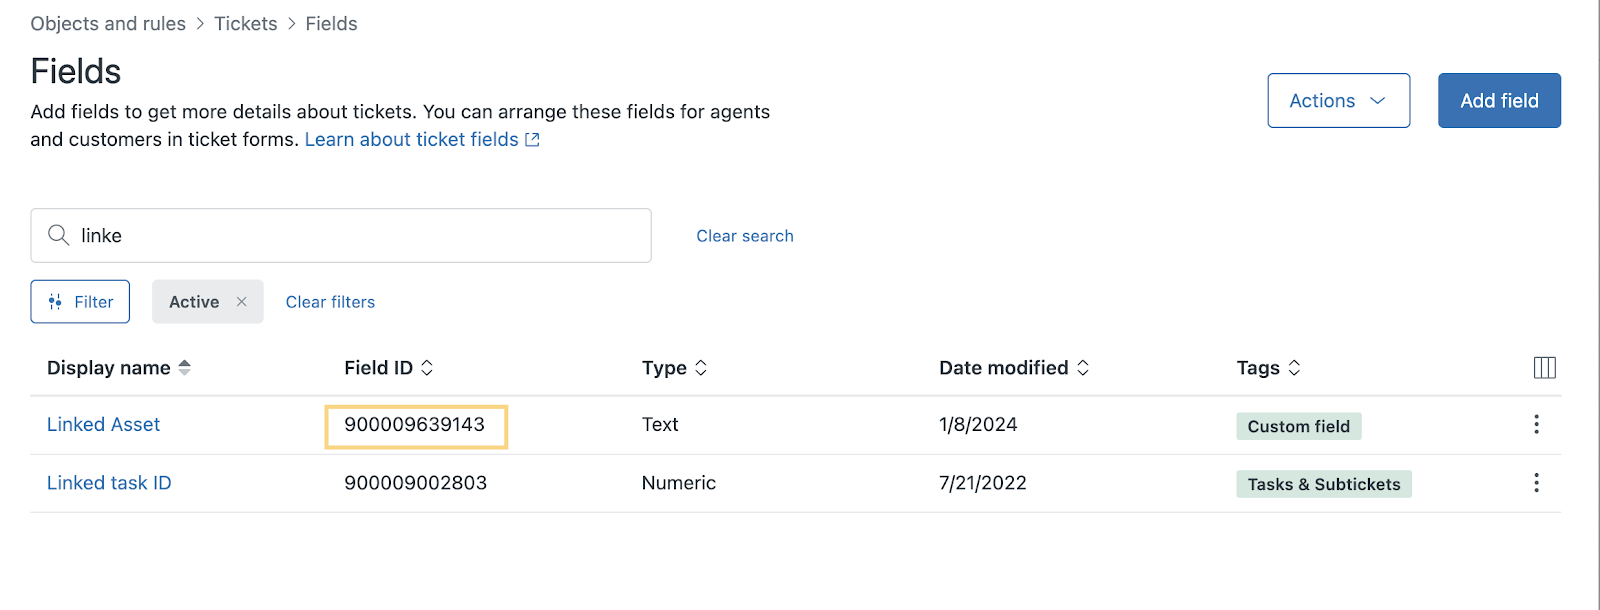Click Clear search link
The image size is (1600, 610).
click(745, 236)
